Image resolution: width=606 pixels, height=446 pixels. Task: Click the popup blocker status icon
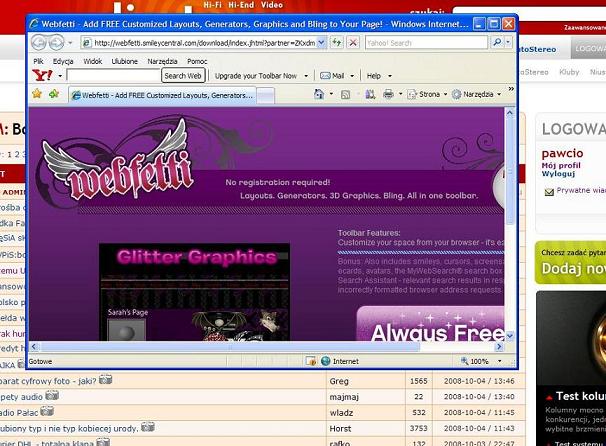(311, 361)
